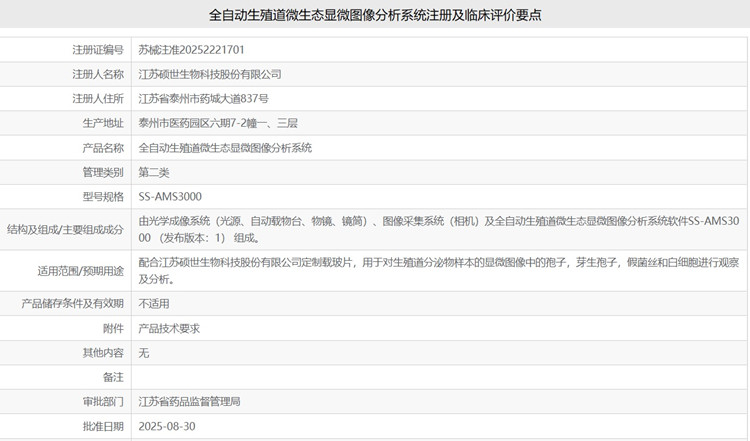Click approval department 江苏省药品监督管理局
The image size is (750, 441).
(x=189, y=401)
